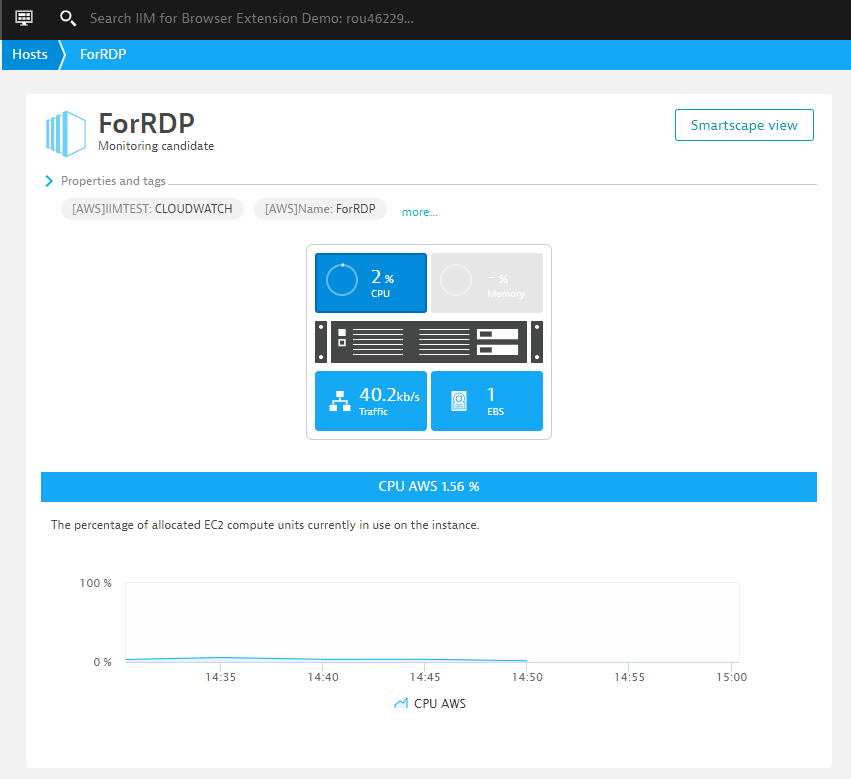Click the server rack illustration
851x779 pixels.
[x=428, y=342]
